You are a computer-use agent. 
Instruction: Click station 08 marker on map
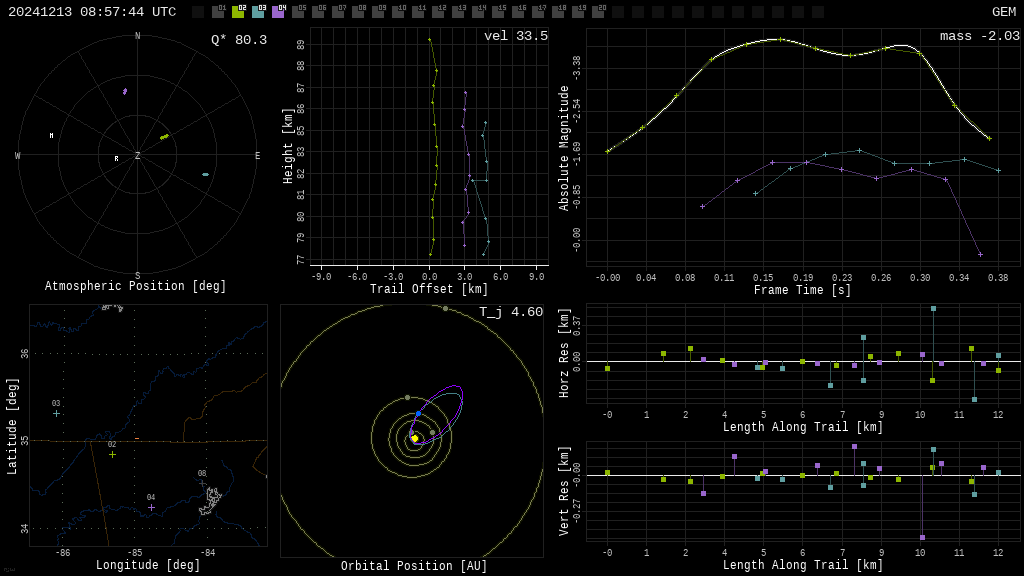point(202,484)
